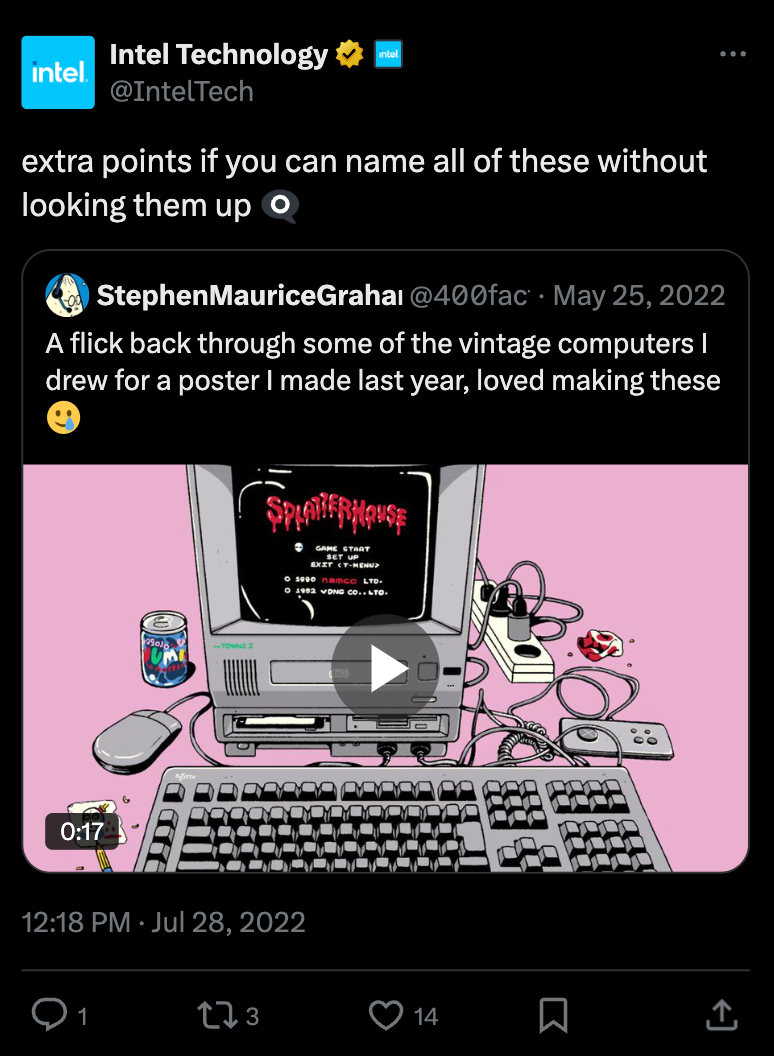
Task: Open the Intel profile avatar
Action: click(x=58, y=72)
